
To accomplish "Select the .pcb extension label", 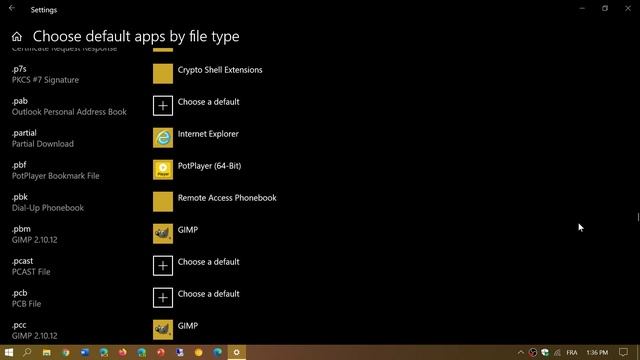I will (20, 293).
